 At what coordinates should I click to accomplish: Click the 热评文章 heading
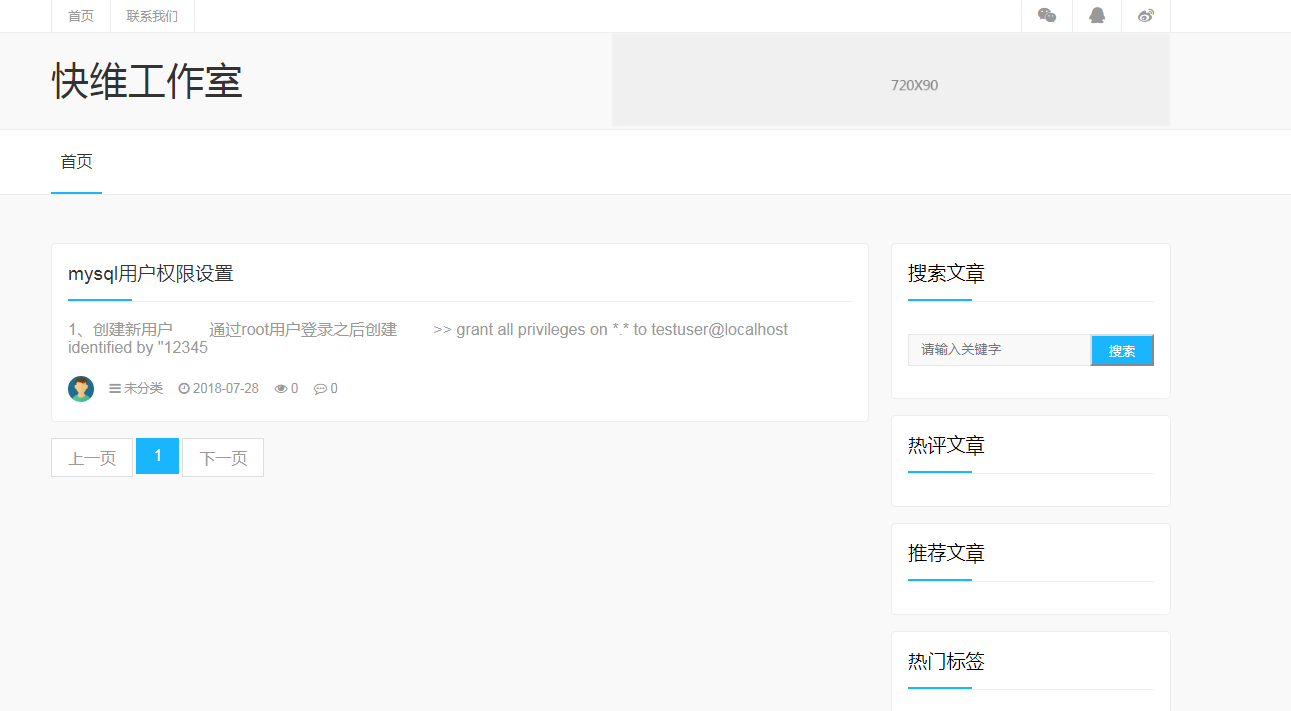pyautogui.click(x=946, y=445)
